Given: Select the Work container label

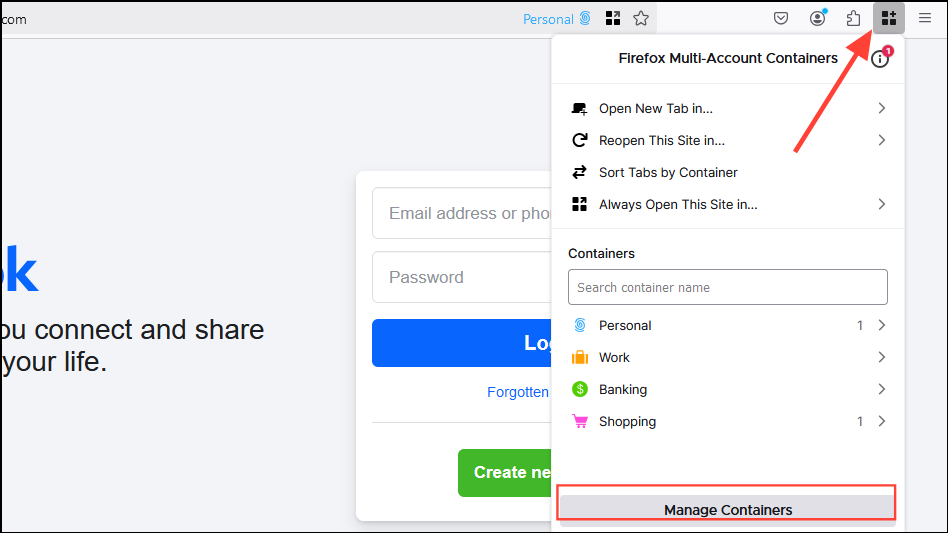Looking at the screenshot, I should [x=614, y=357].
